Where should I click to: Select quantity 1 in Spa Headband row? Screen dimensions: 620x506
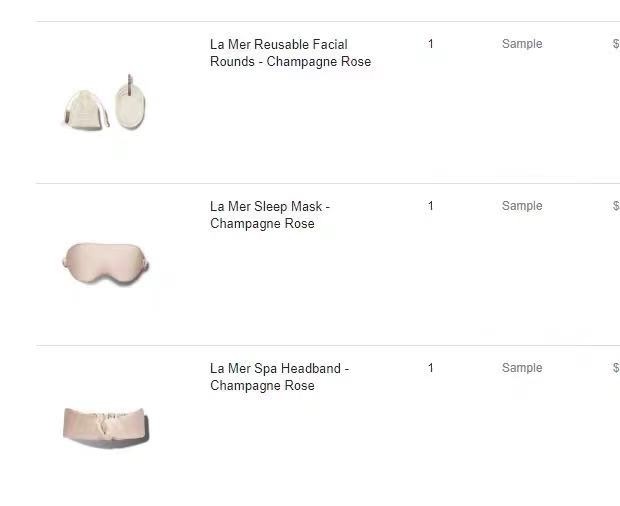pyautogui.click(x=431, y=368)
